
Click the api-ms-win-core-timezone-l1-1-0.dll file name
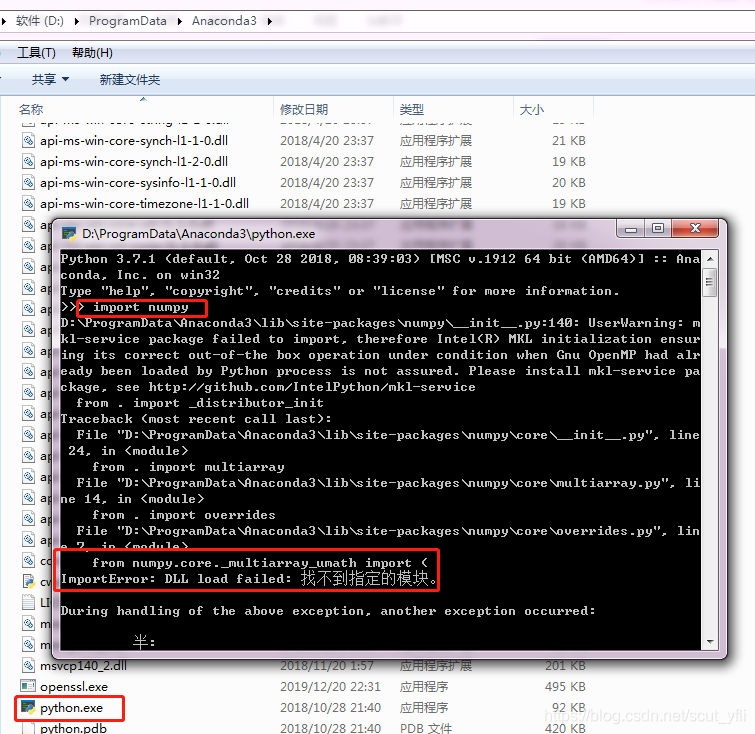pyautogui.click(x=144, y=203)
